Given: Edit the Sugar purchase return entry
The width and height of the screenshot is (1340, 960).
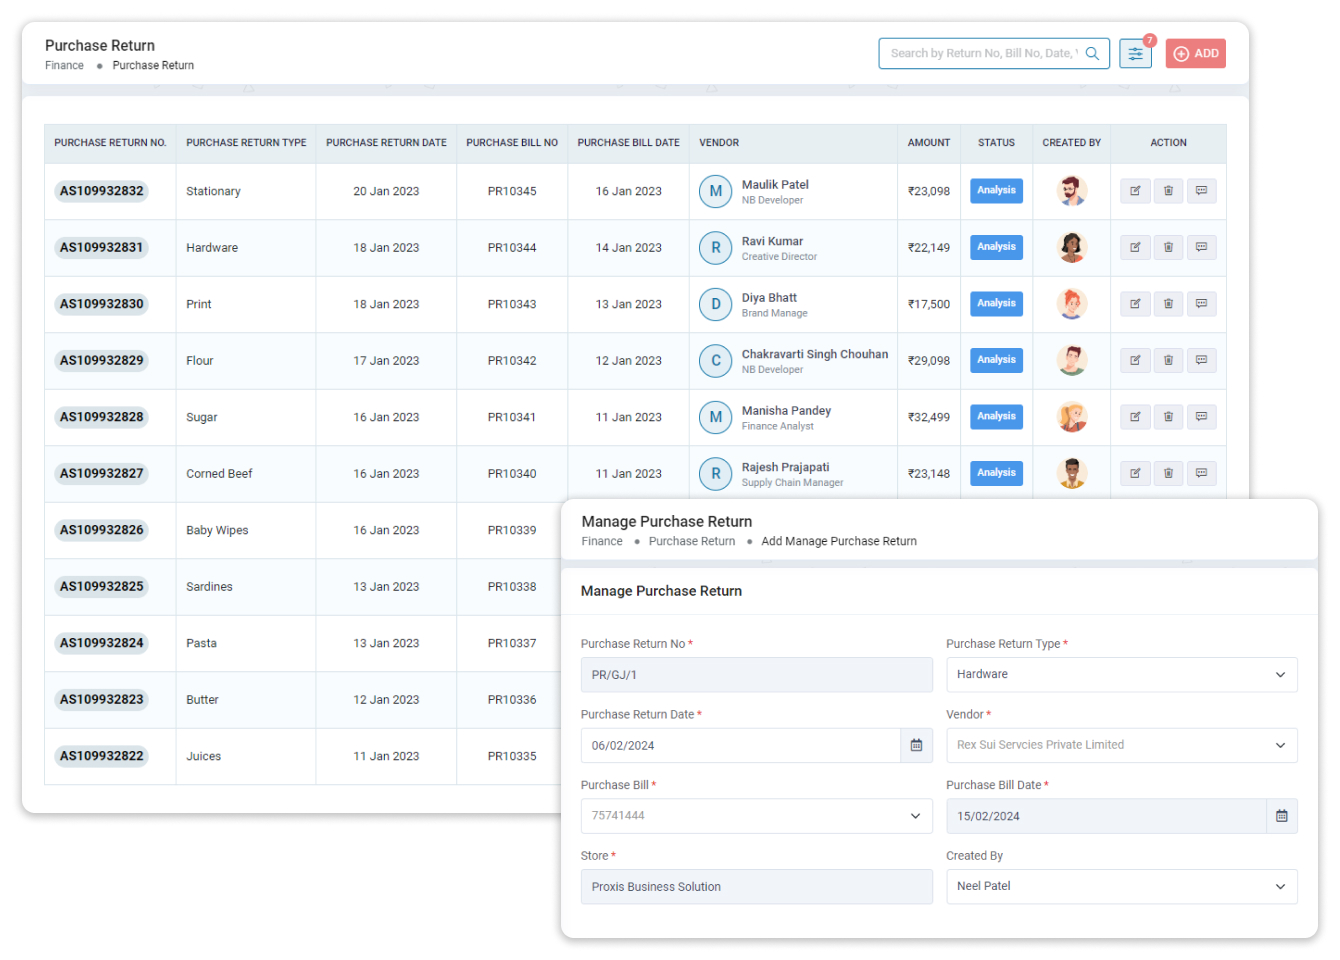Looking at the screenshot, I should coord(1135,416).
